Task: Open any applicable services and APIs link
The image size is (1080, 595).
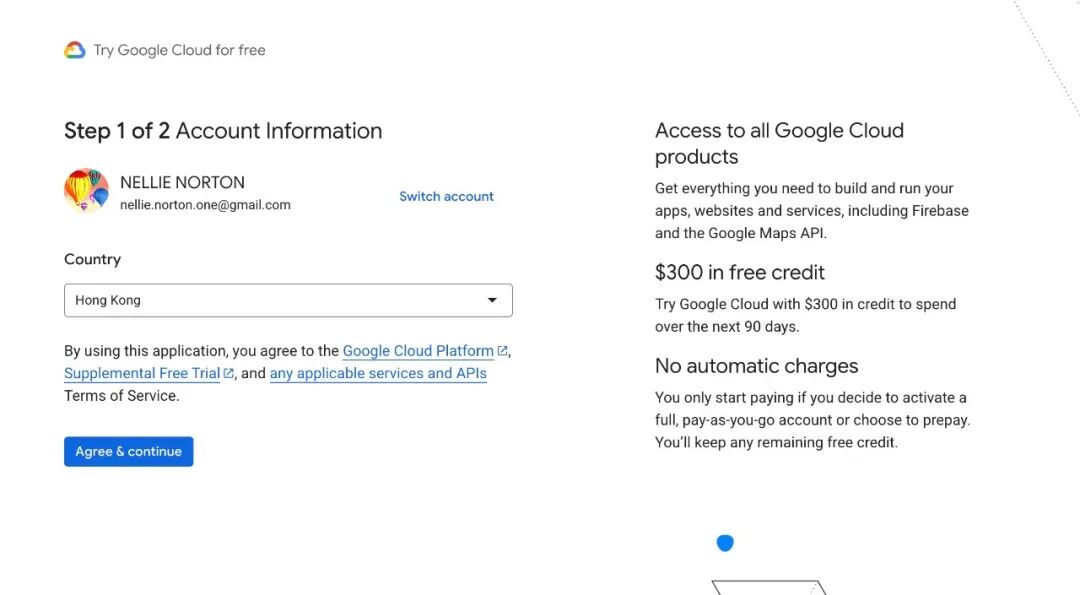Action: (x=378, y=374)
